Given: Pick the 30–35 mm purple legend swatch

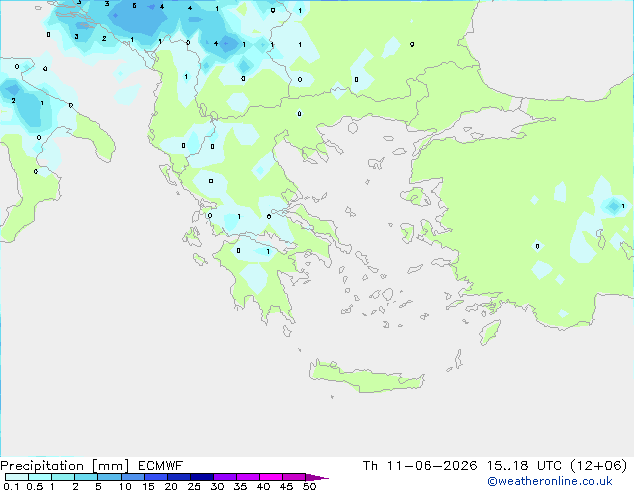Looking at the screenshot, I should coord(225,477).
